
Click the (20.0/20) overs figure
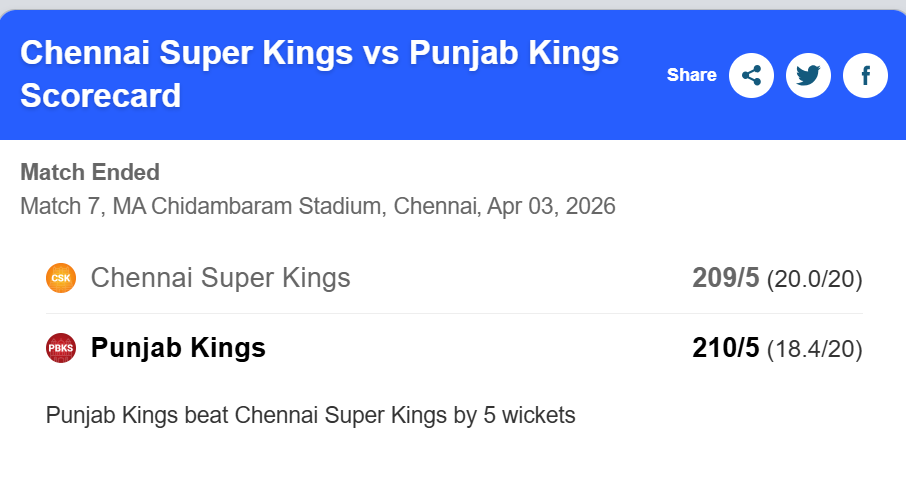click(814, 279)
